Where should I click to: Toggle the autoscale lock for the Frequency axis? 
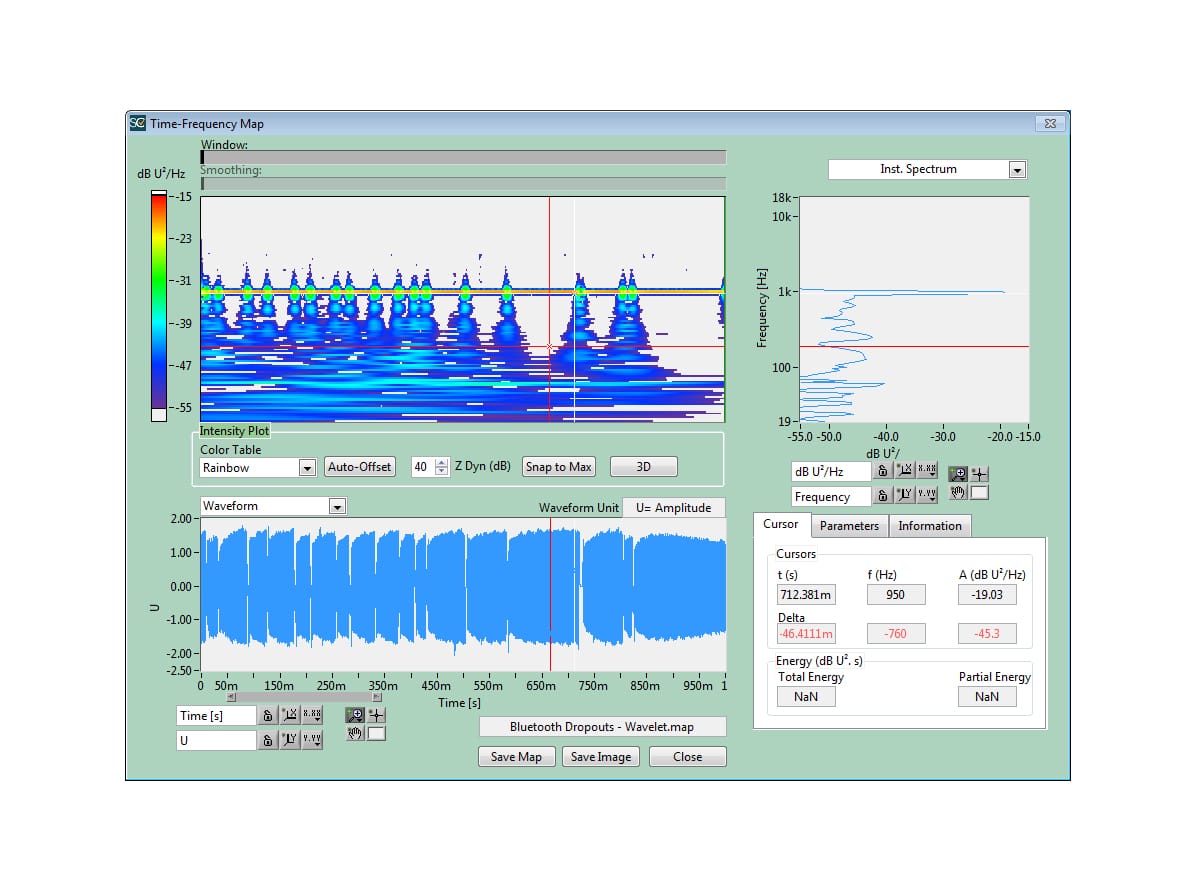click(x=882, y=495)
